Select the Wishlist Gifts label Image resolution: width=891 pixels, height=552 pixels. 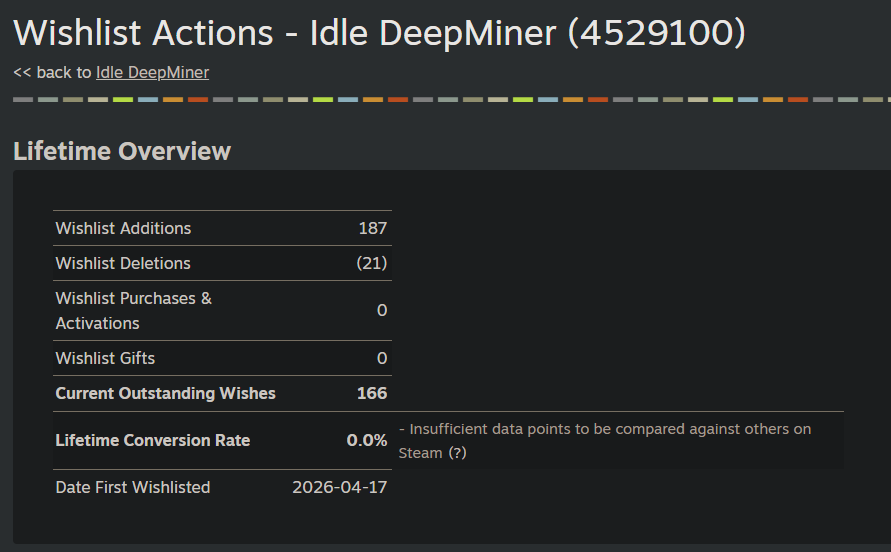105,358
